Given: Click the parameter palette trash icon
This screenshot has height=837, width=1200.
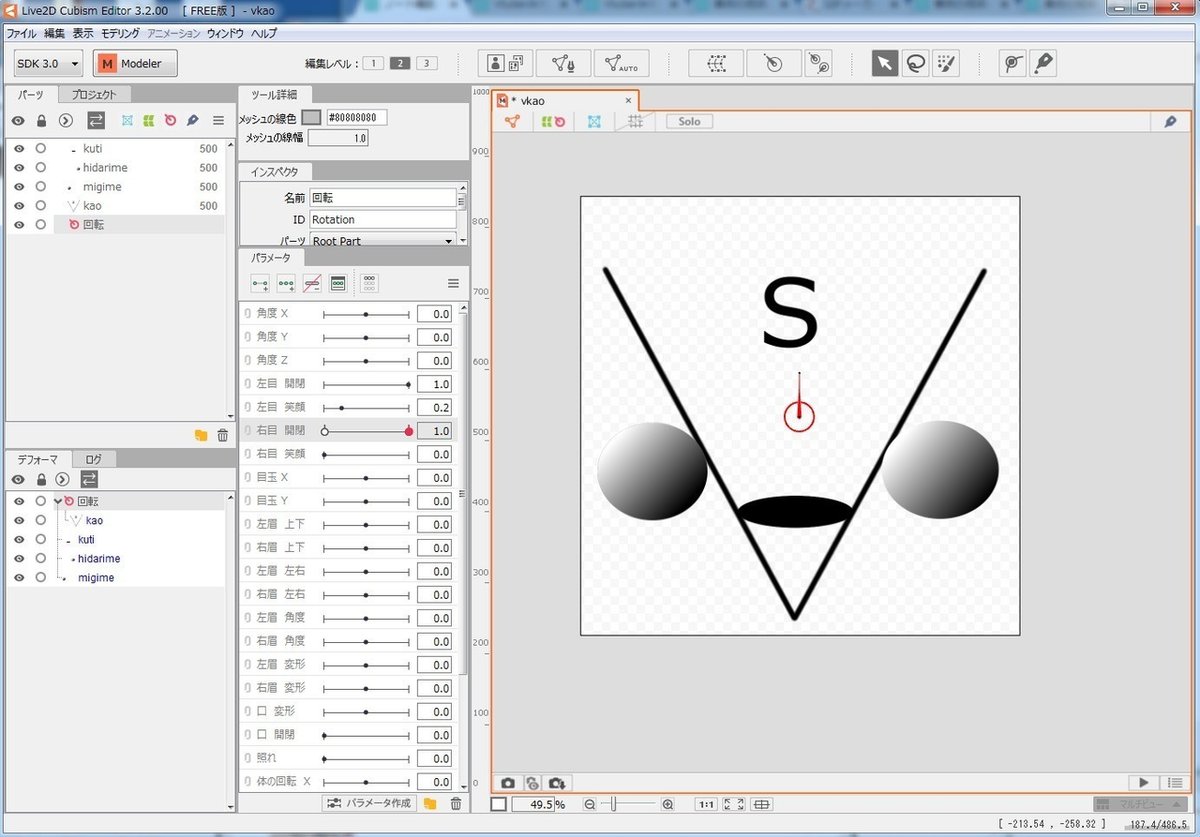Looking at the screenshot, I should pyautogui.click(x=456, y=803).
